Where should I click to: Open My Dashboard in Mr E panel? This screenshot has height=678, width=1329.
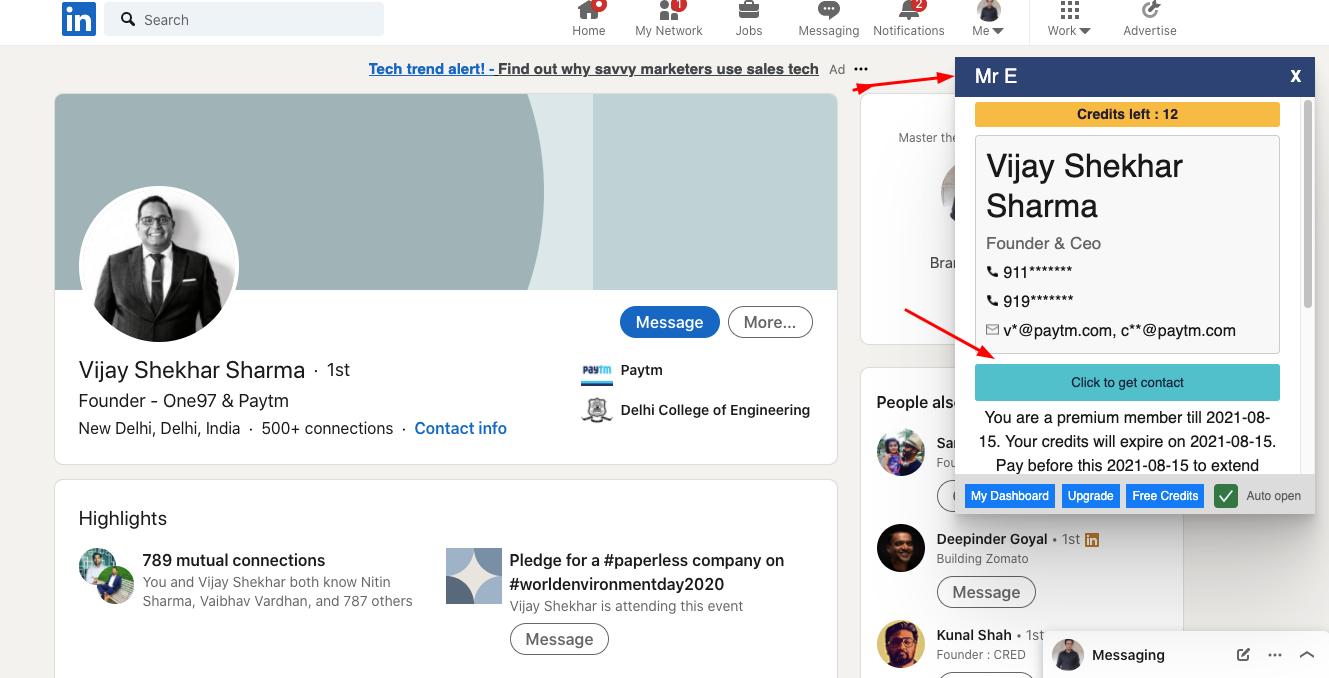pos(1010,496)
